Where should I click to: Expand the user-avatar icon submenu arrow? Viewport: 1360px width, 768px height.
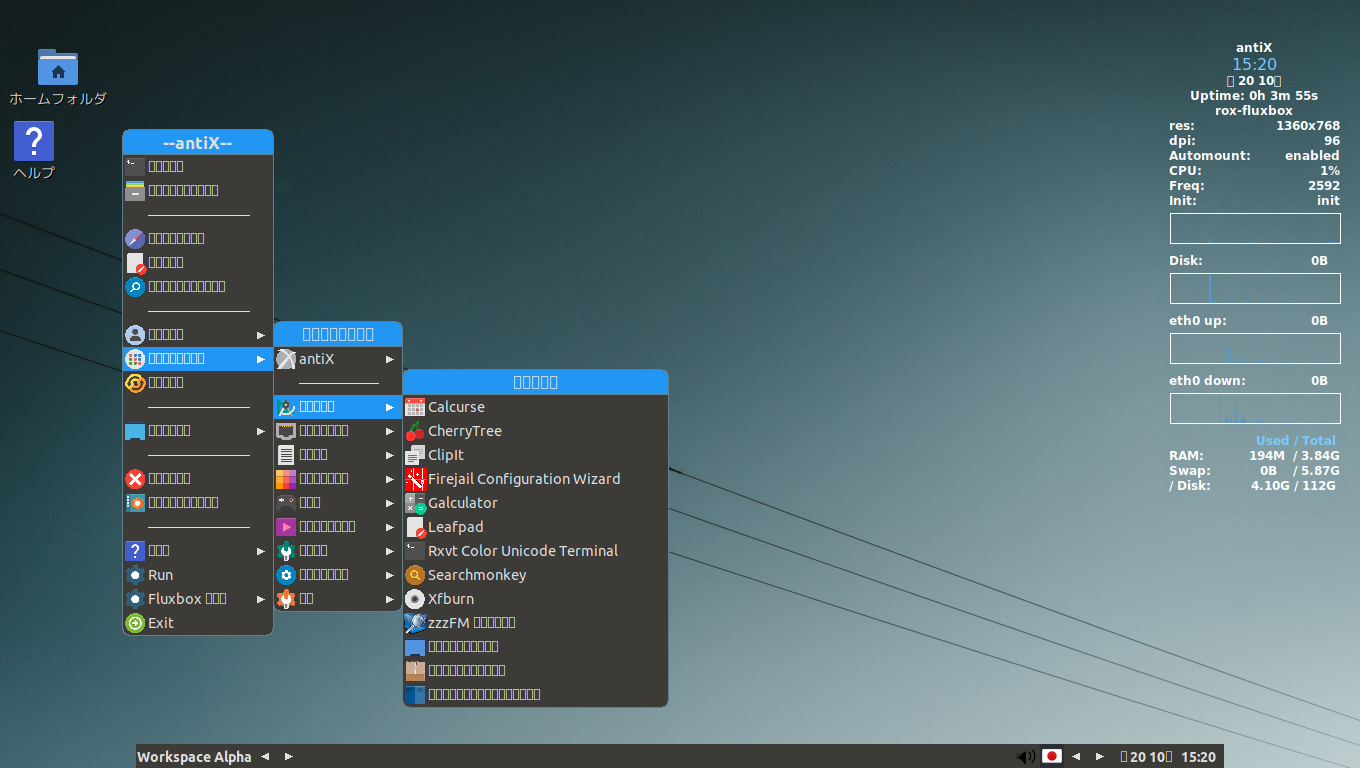tap(261, 335)
